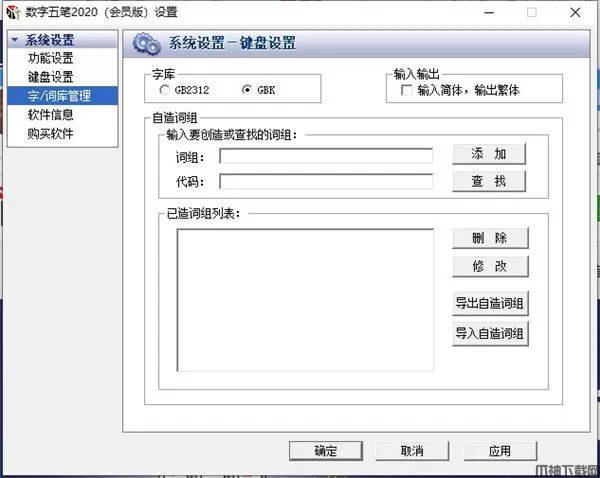Cancel with the 取消 button

point(412,451)
